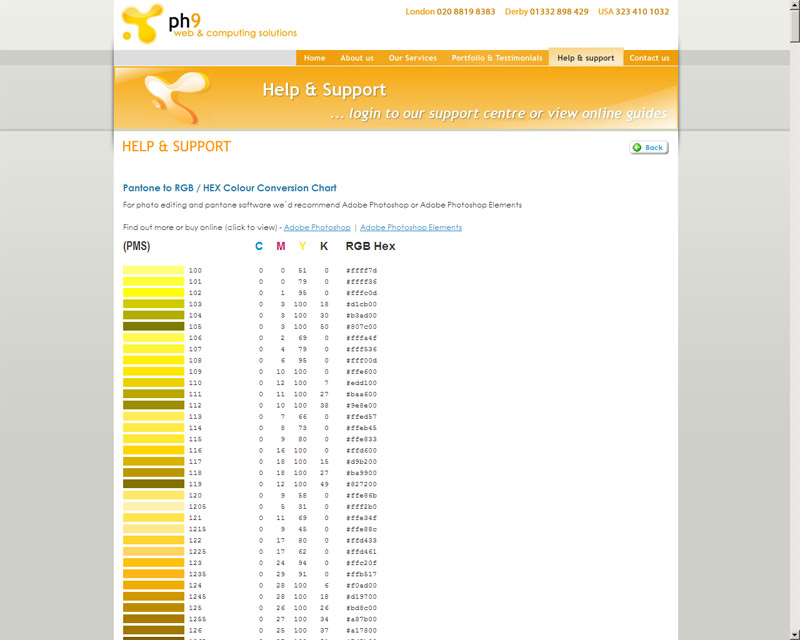Go to About us page

click(x=357, y=58)
